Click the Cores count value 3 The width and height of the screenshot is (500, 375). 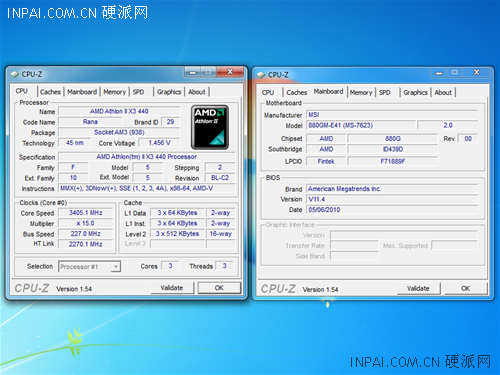170,266
